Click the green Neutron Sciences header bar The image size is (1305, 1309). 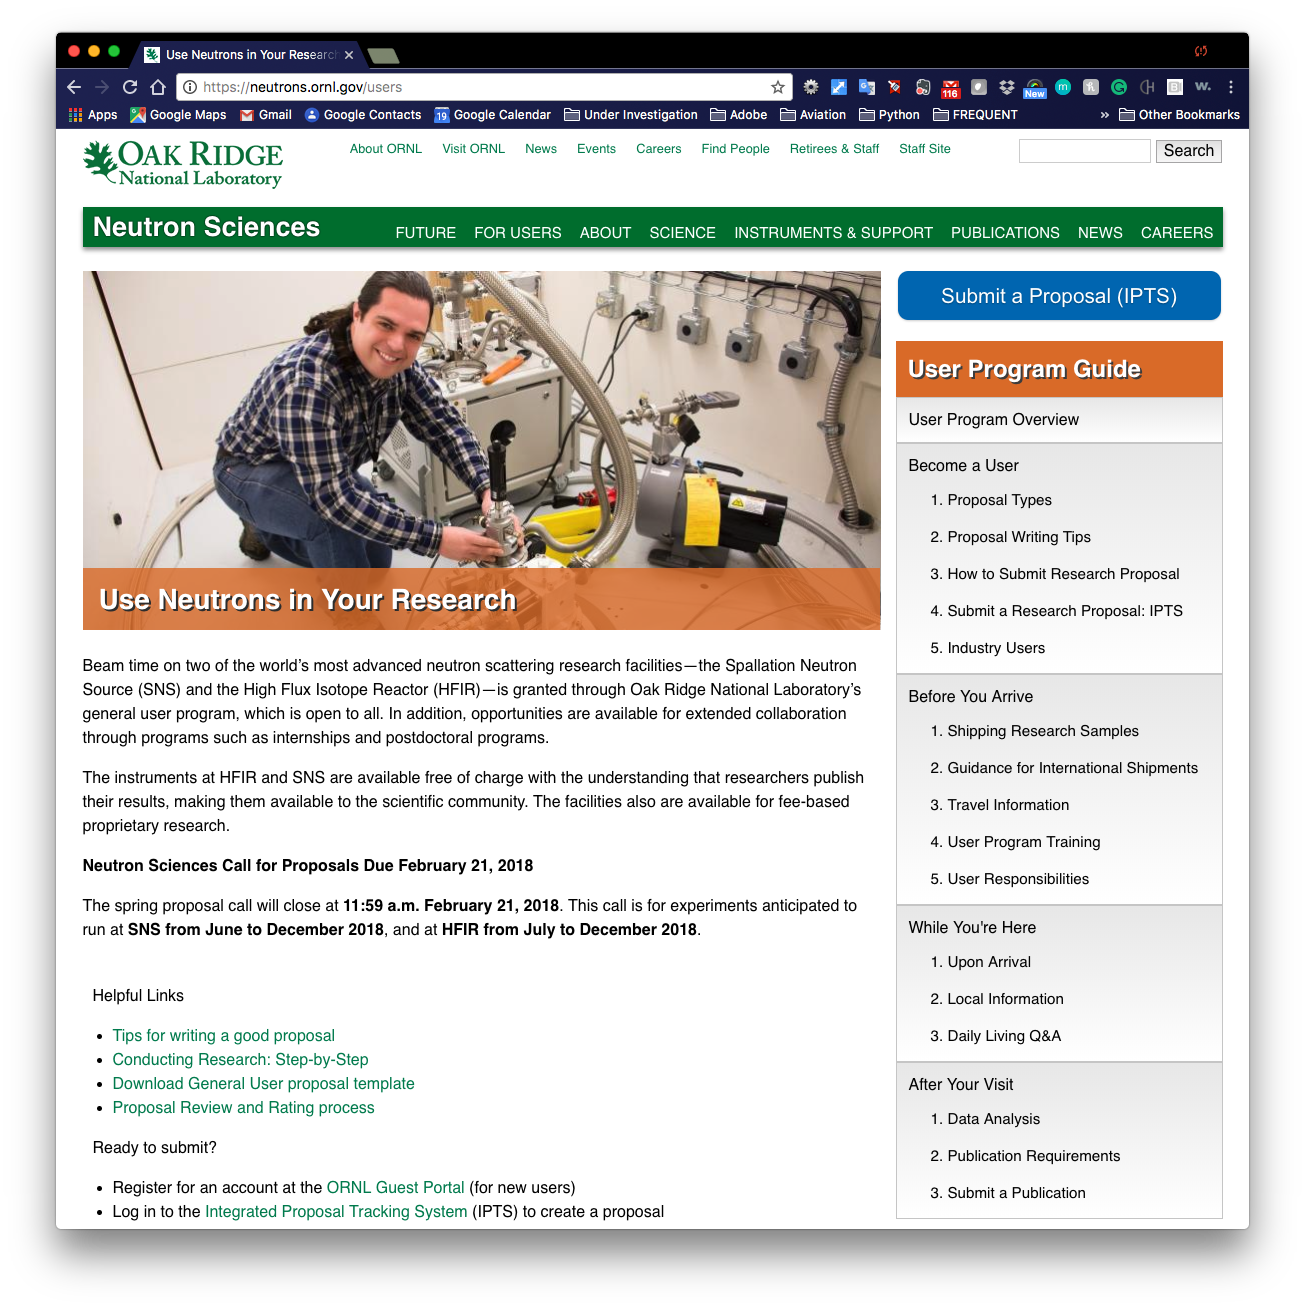point(205,227)
